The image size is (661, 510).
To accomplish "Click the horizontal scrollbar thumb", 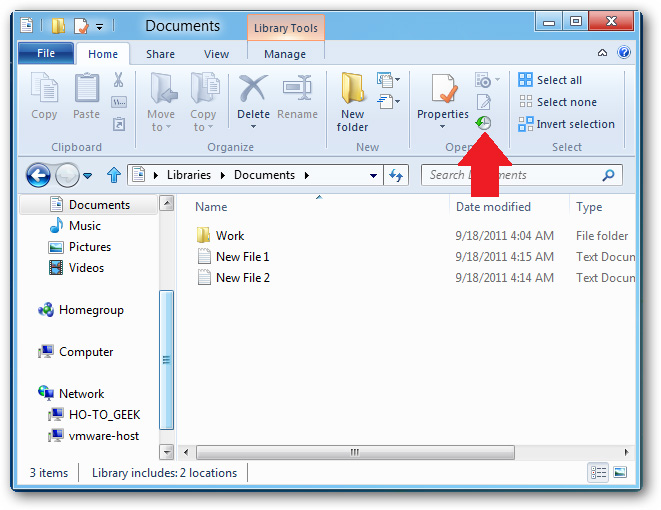I will click(355, 452).
